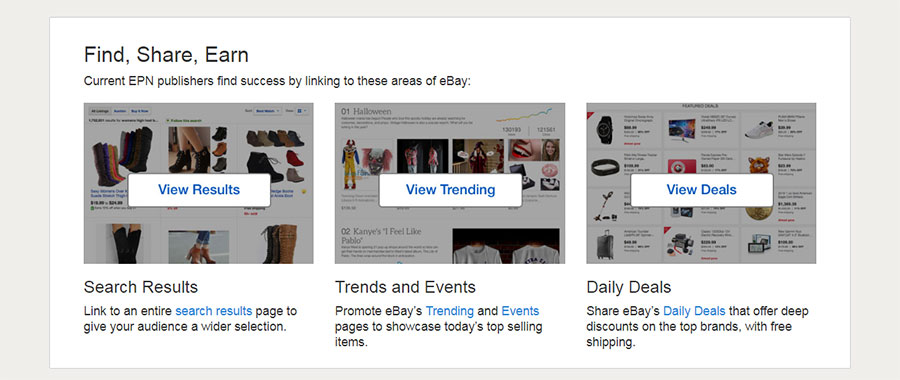
Task: Choose the black suitcase deal image
Action: [x=604, y=244]
